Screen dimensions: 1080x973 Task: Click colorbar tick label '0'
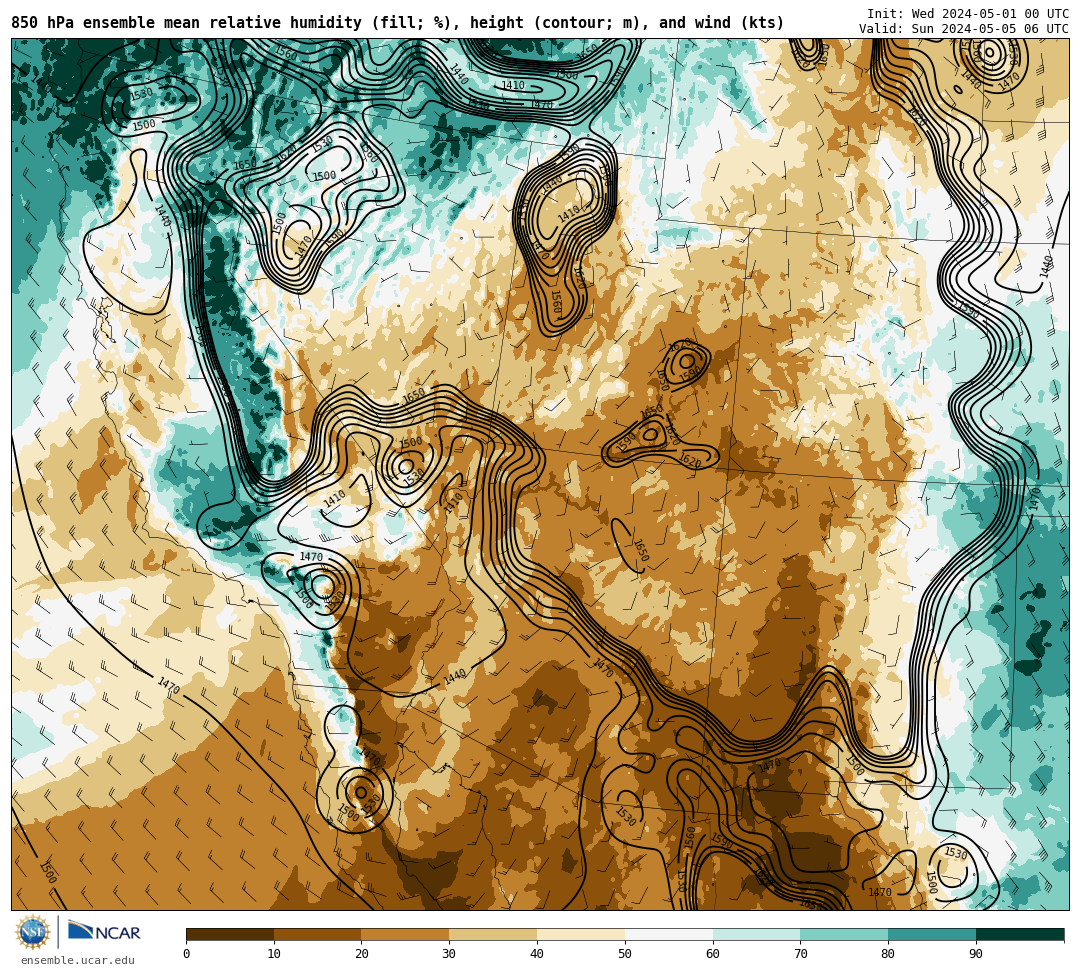tap(187, 954)
